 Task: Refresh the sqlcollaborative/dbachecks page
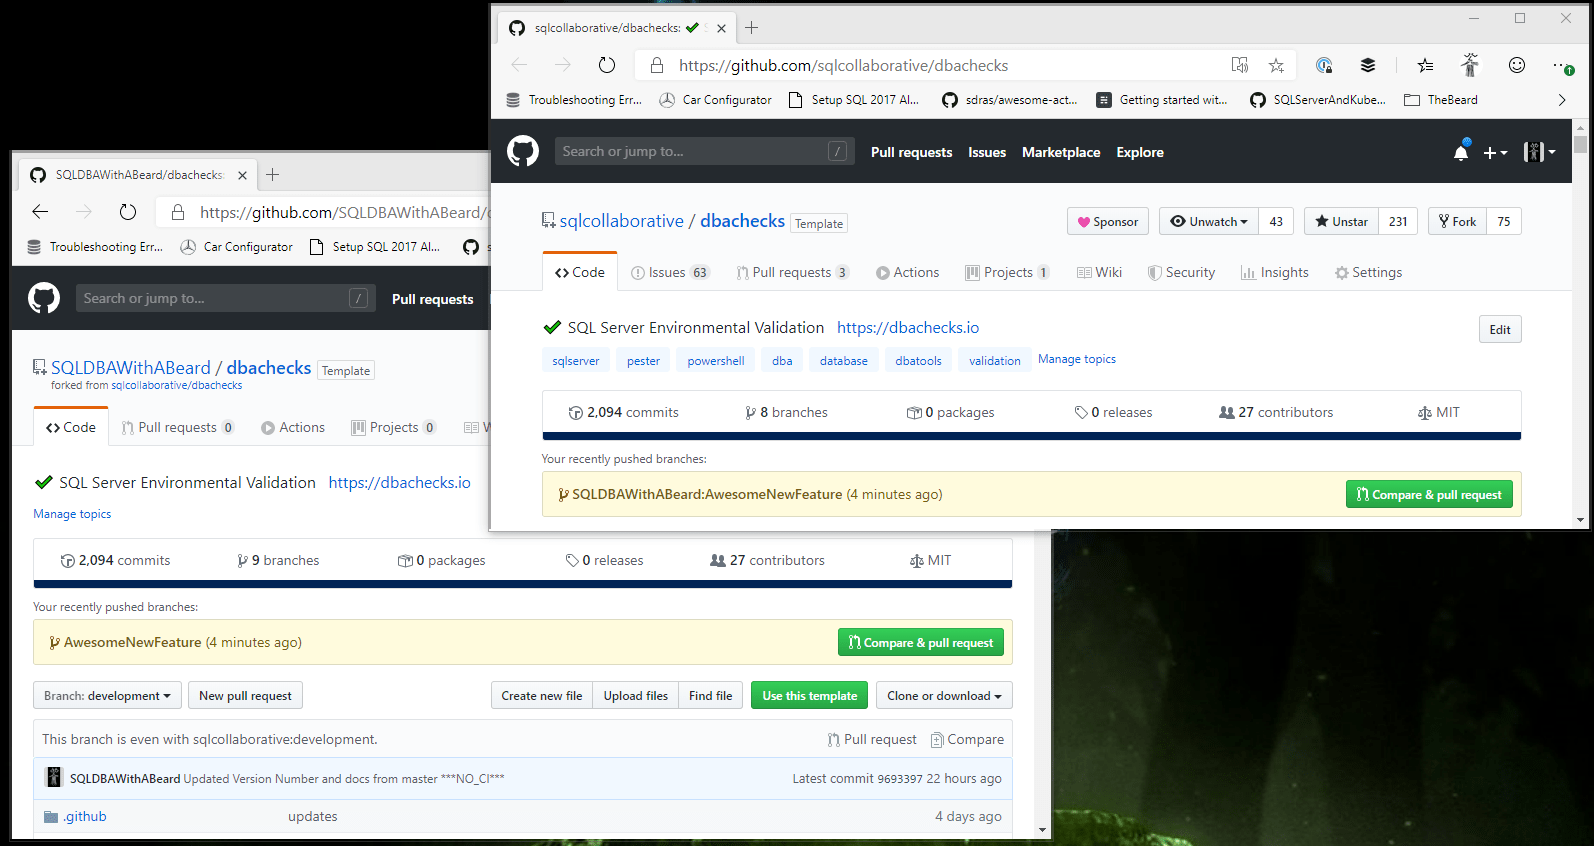pyautogui.click(x=607, y=66)
